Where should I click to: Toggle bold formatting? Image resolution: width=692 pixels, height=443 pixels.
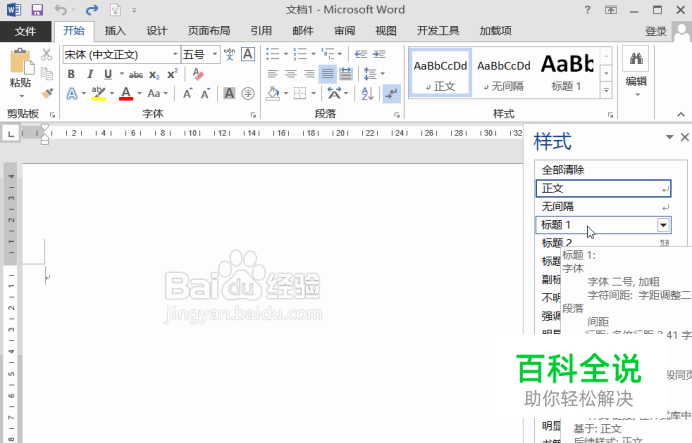[x=71, y=74]
